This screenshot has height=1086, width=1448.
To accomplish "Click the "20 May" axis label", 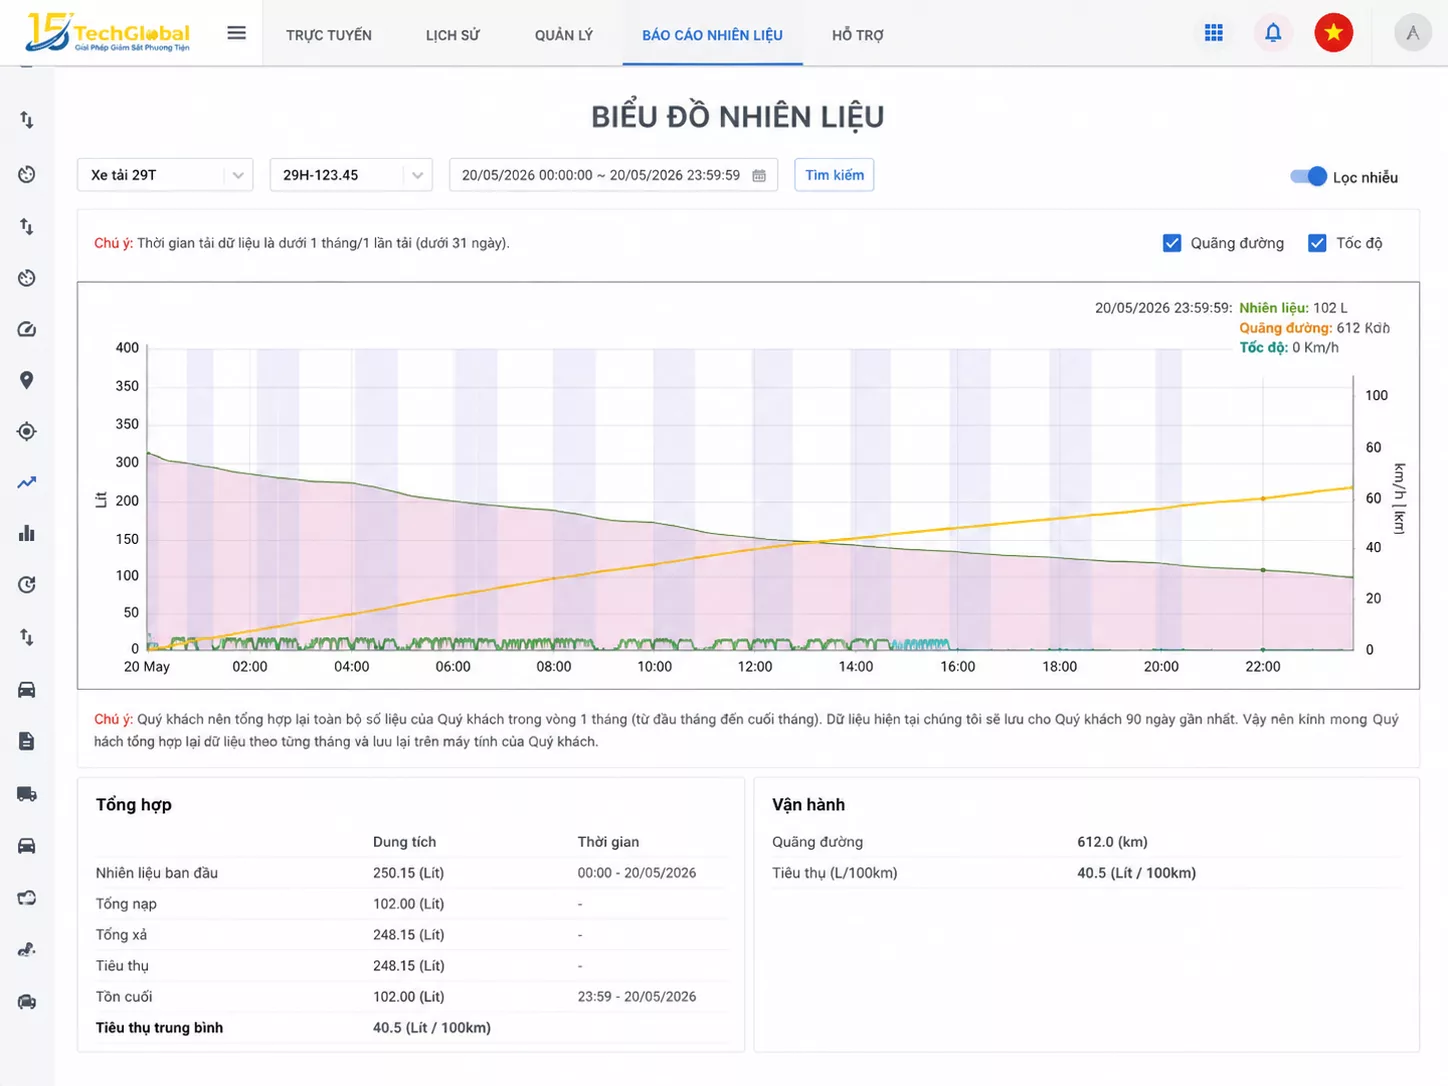I will point(147,667).
